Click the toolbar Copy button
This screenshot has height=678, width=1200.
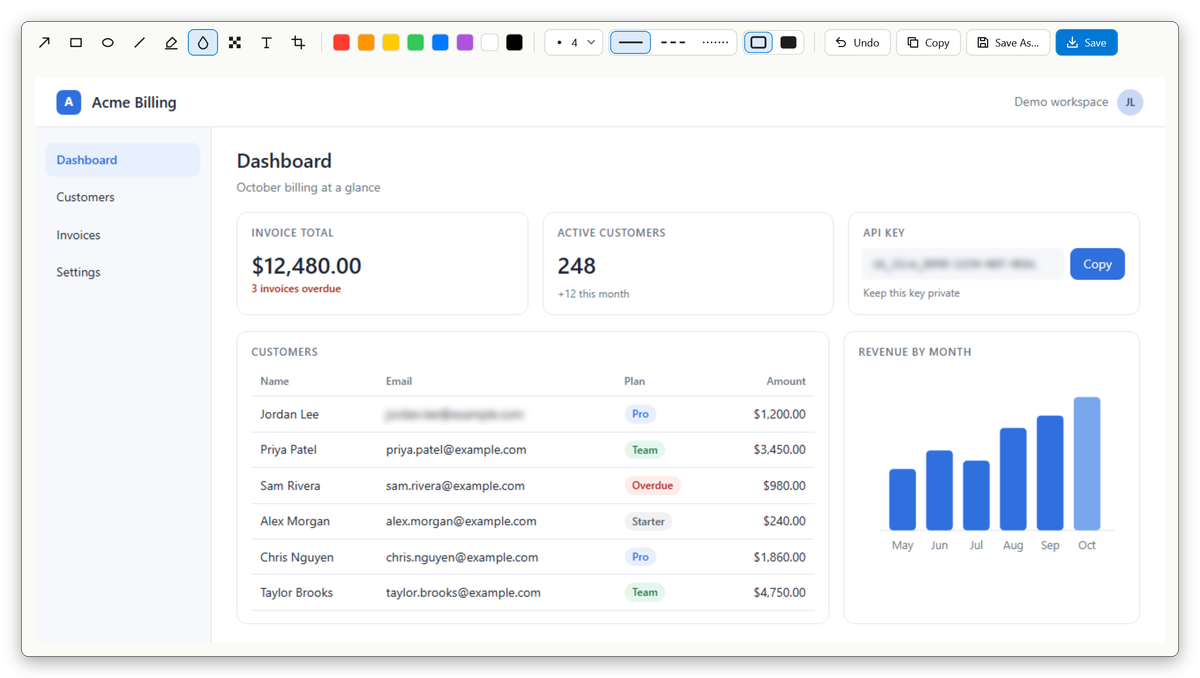coord(928,43)
